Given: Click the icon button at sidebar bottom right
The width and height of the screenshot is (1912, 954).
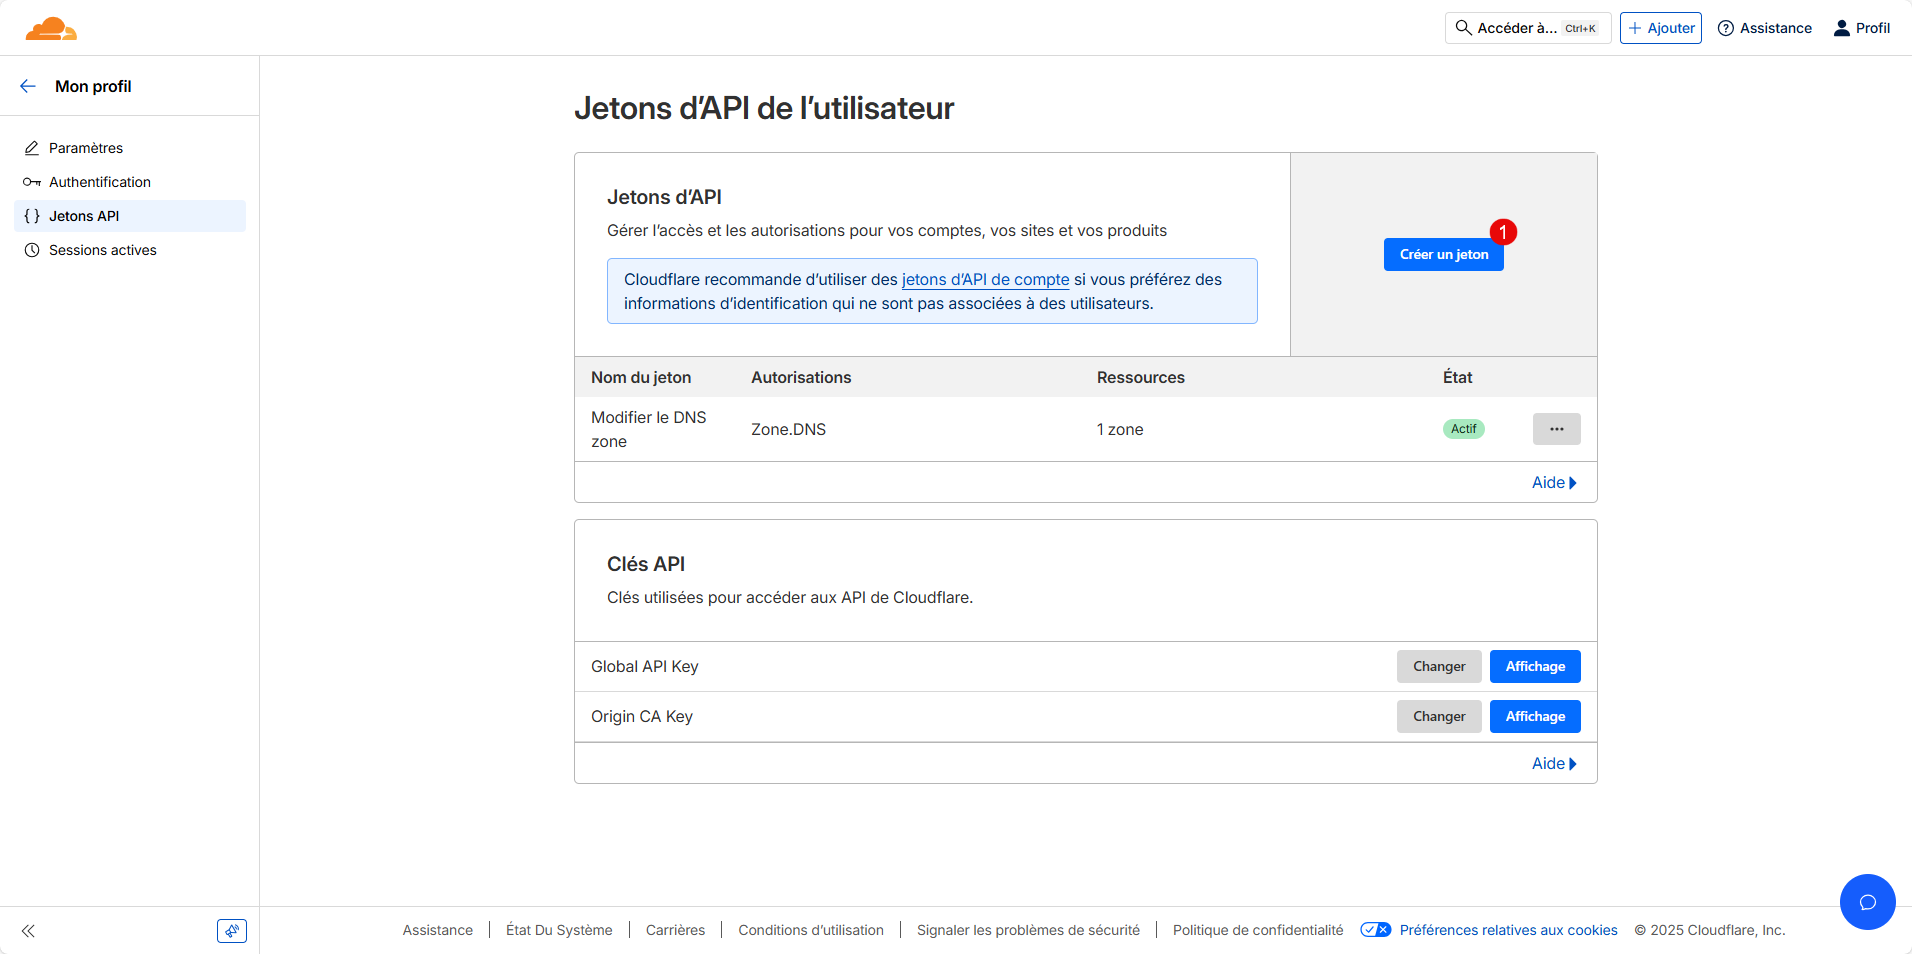Looking at the screenshot, I should pos(232,931).
